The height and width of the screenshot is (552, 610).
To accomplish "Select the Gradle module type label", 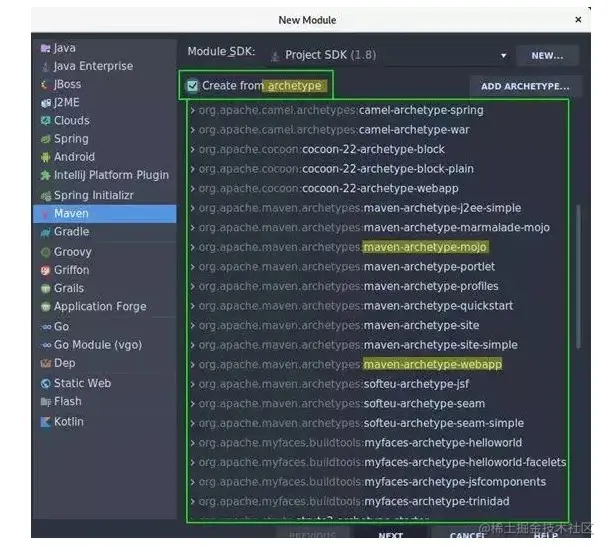I will click(x=72, y=232).
